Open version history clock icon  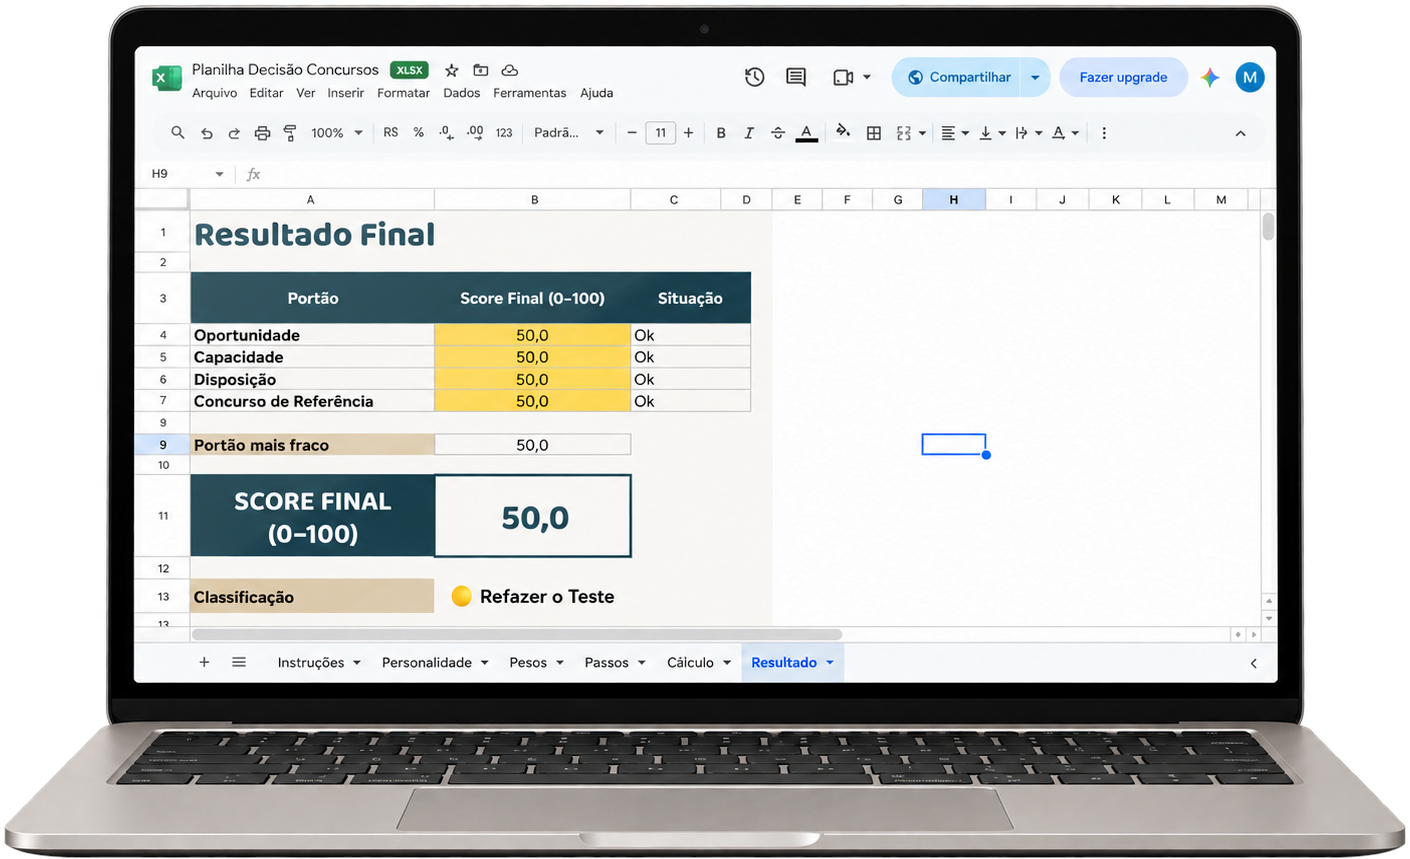coord(755,77)
